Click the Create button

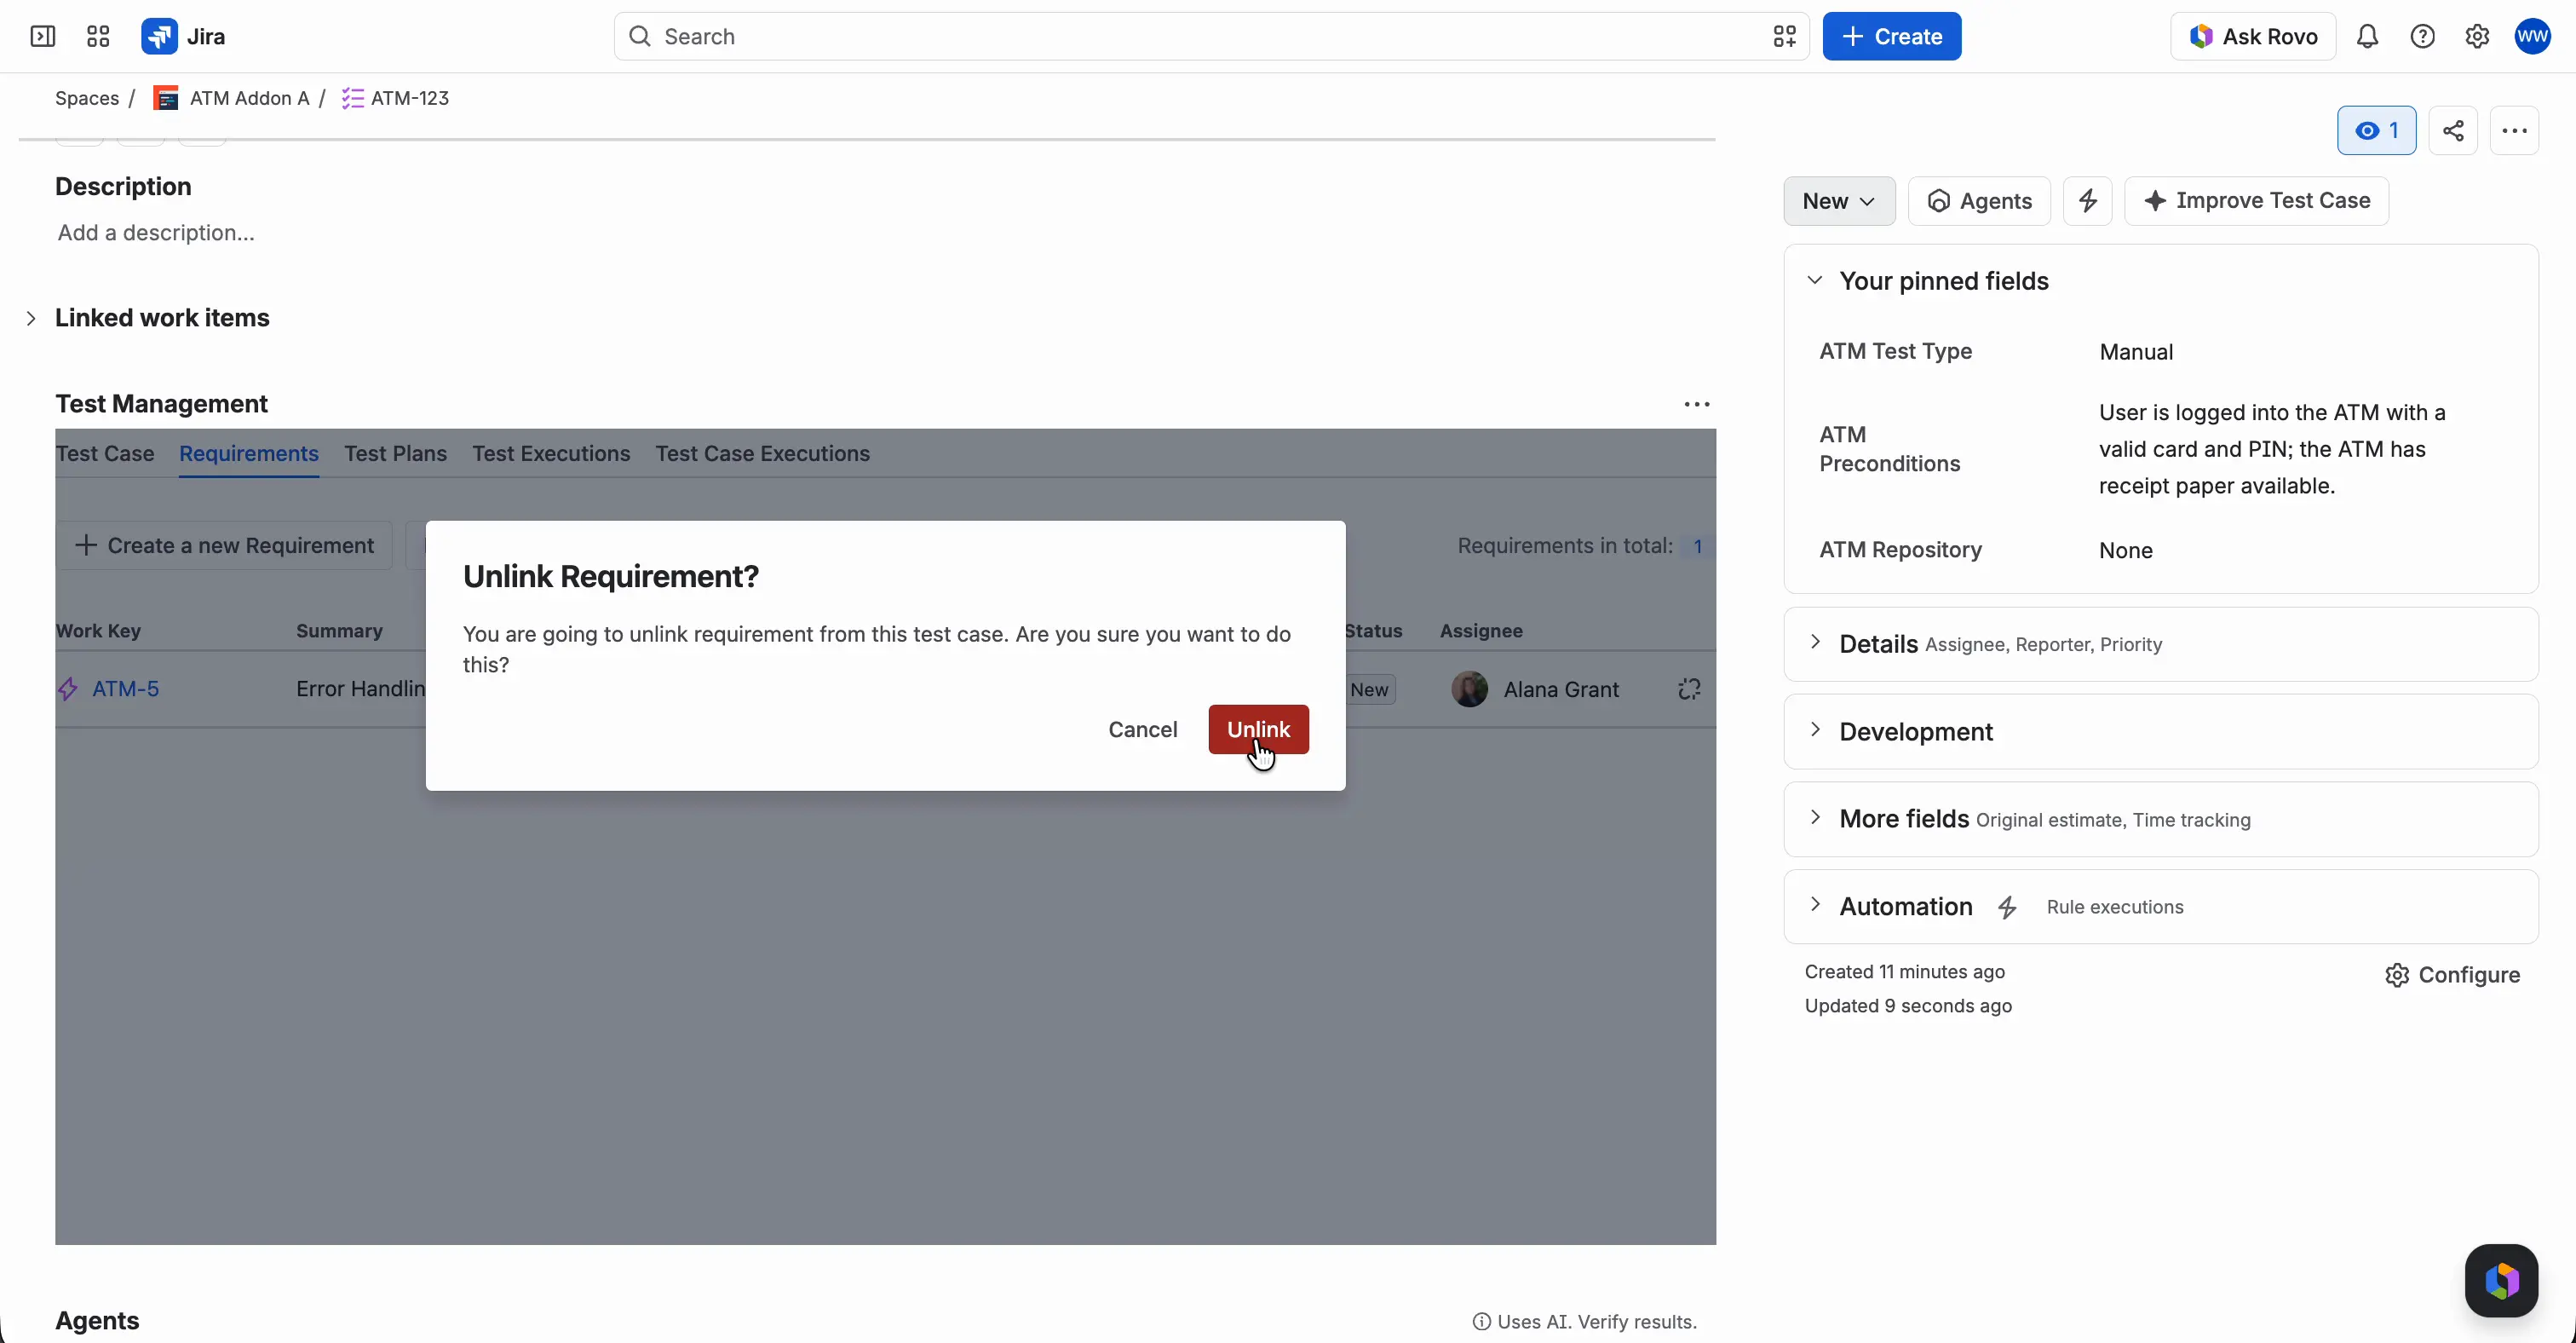1892,37
